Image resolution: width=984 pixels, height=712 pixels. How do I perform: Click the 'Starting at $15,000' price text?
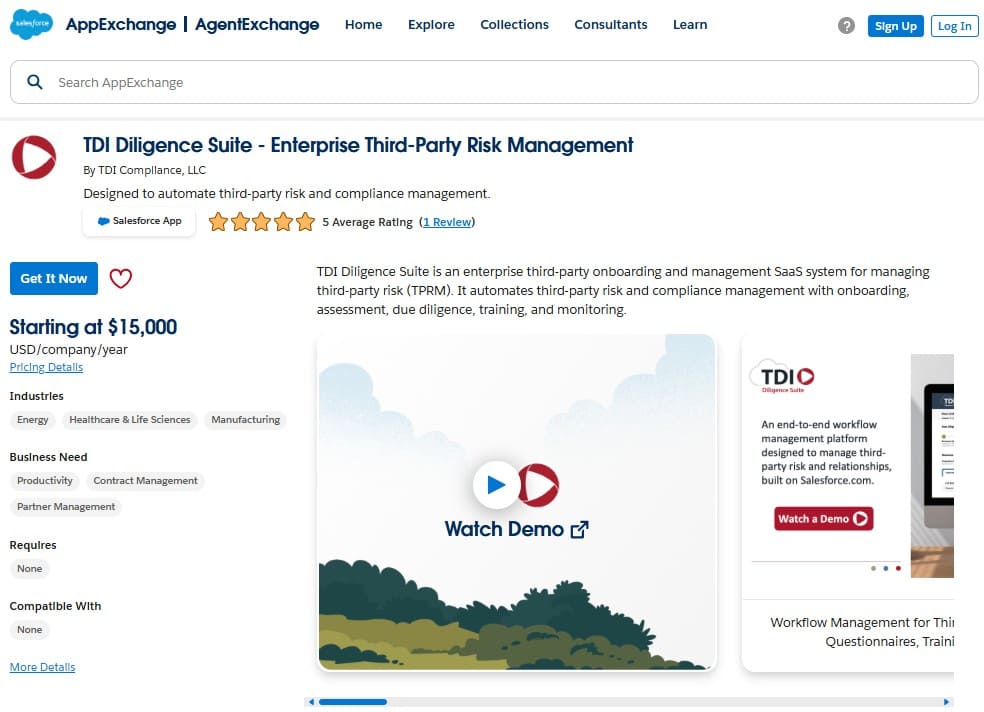pos(94,327)
